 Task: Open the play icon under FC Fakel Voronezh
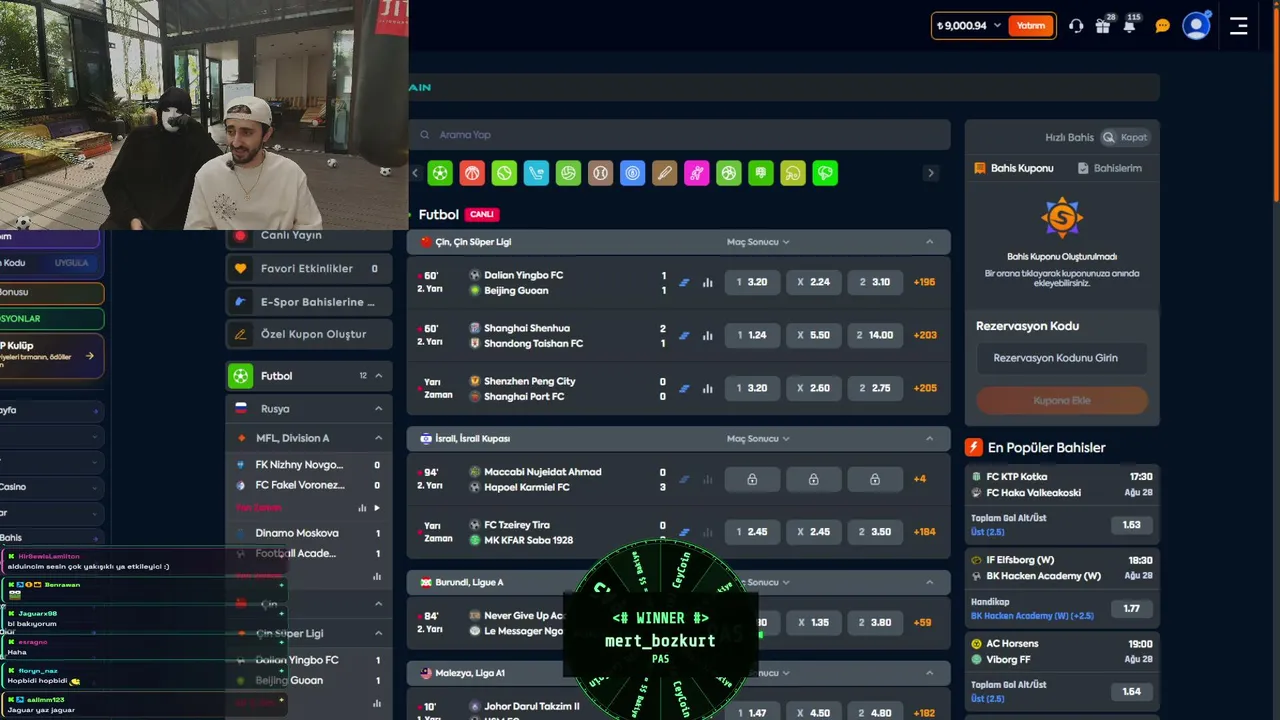377,508
